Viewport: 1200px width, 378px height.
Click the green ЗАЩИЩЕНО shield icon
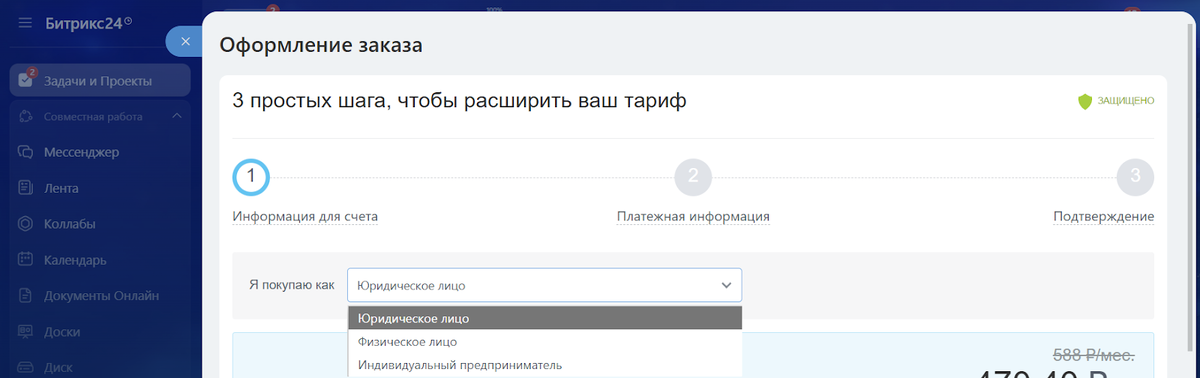[1084, 101]
